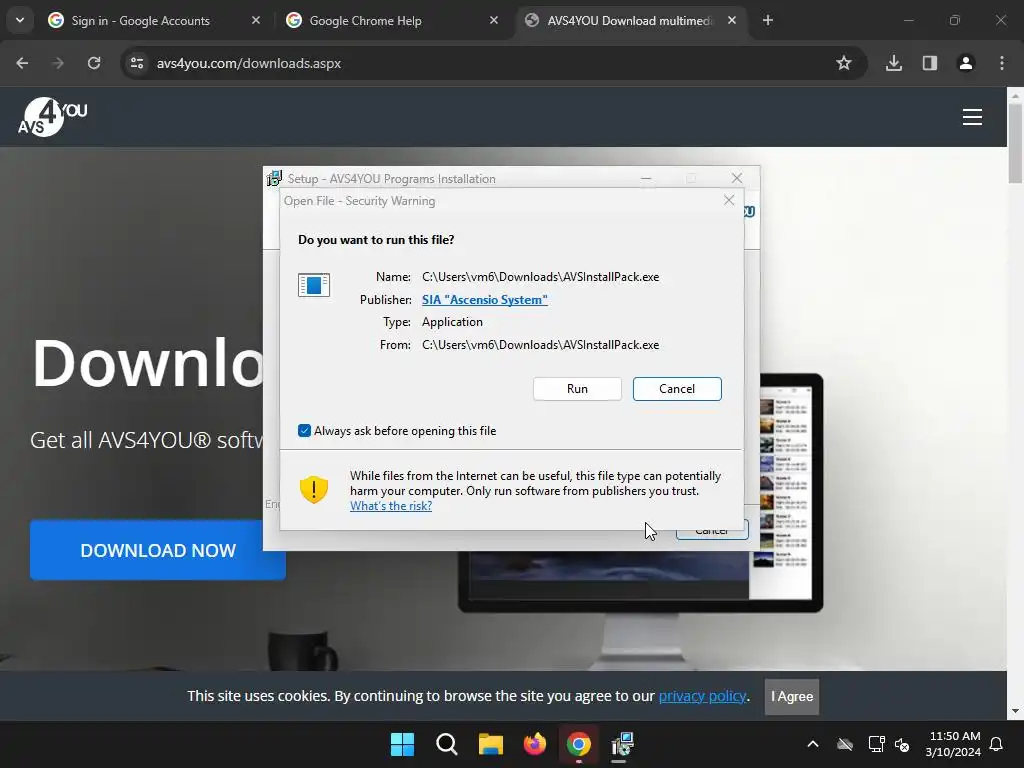Click the OneDrive tray icon
1024x768 pixels.
coord(845,744)
